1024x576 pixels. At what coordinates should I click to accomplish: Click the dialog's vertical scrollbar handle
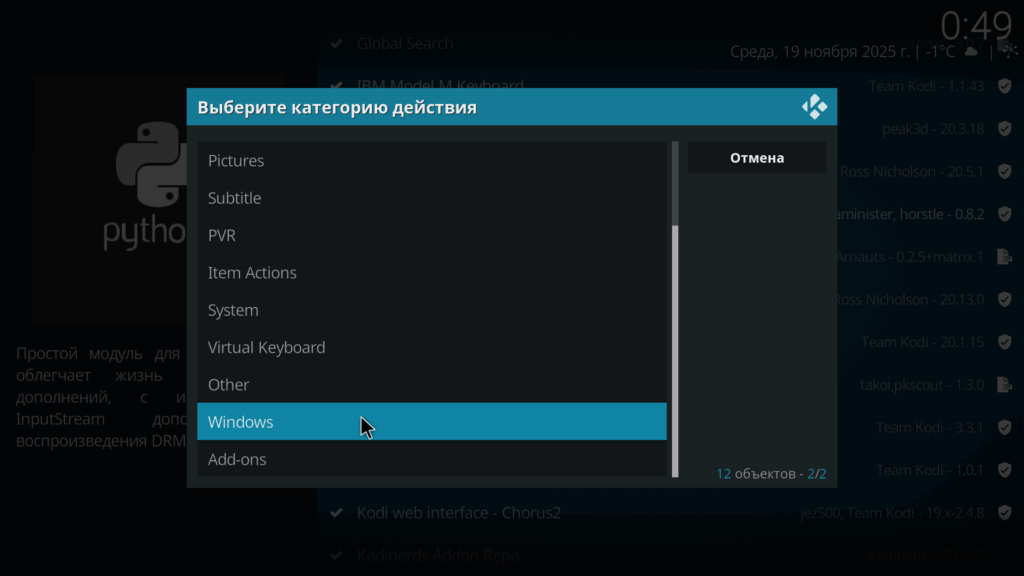(x=675, y=350)
